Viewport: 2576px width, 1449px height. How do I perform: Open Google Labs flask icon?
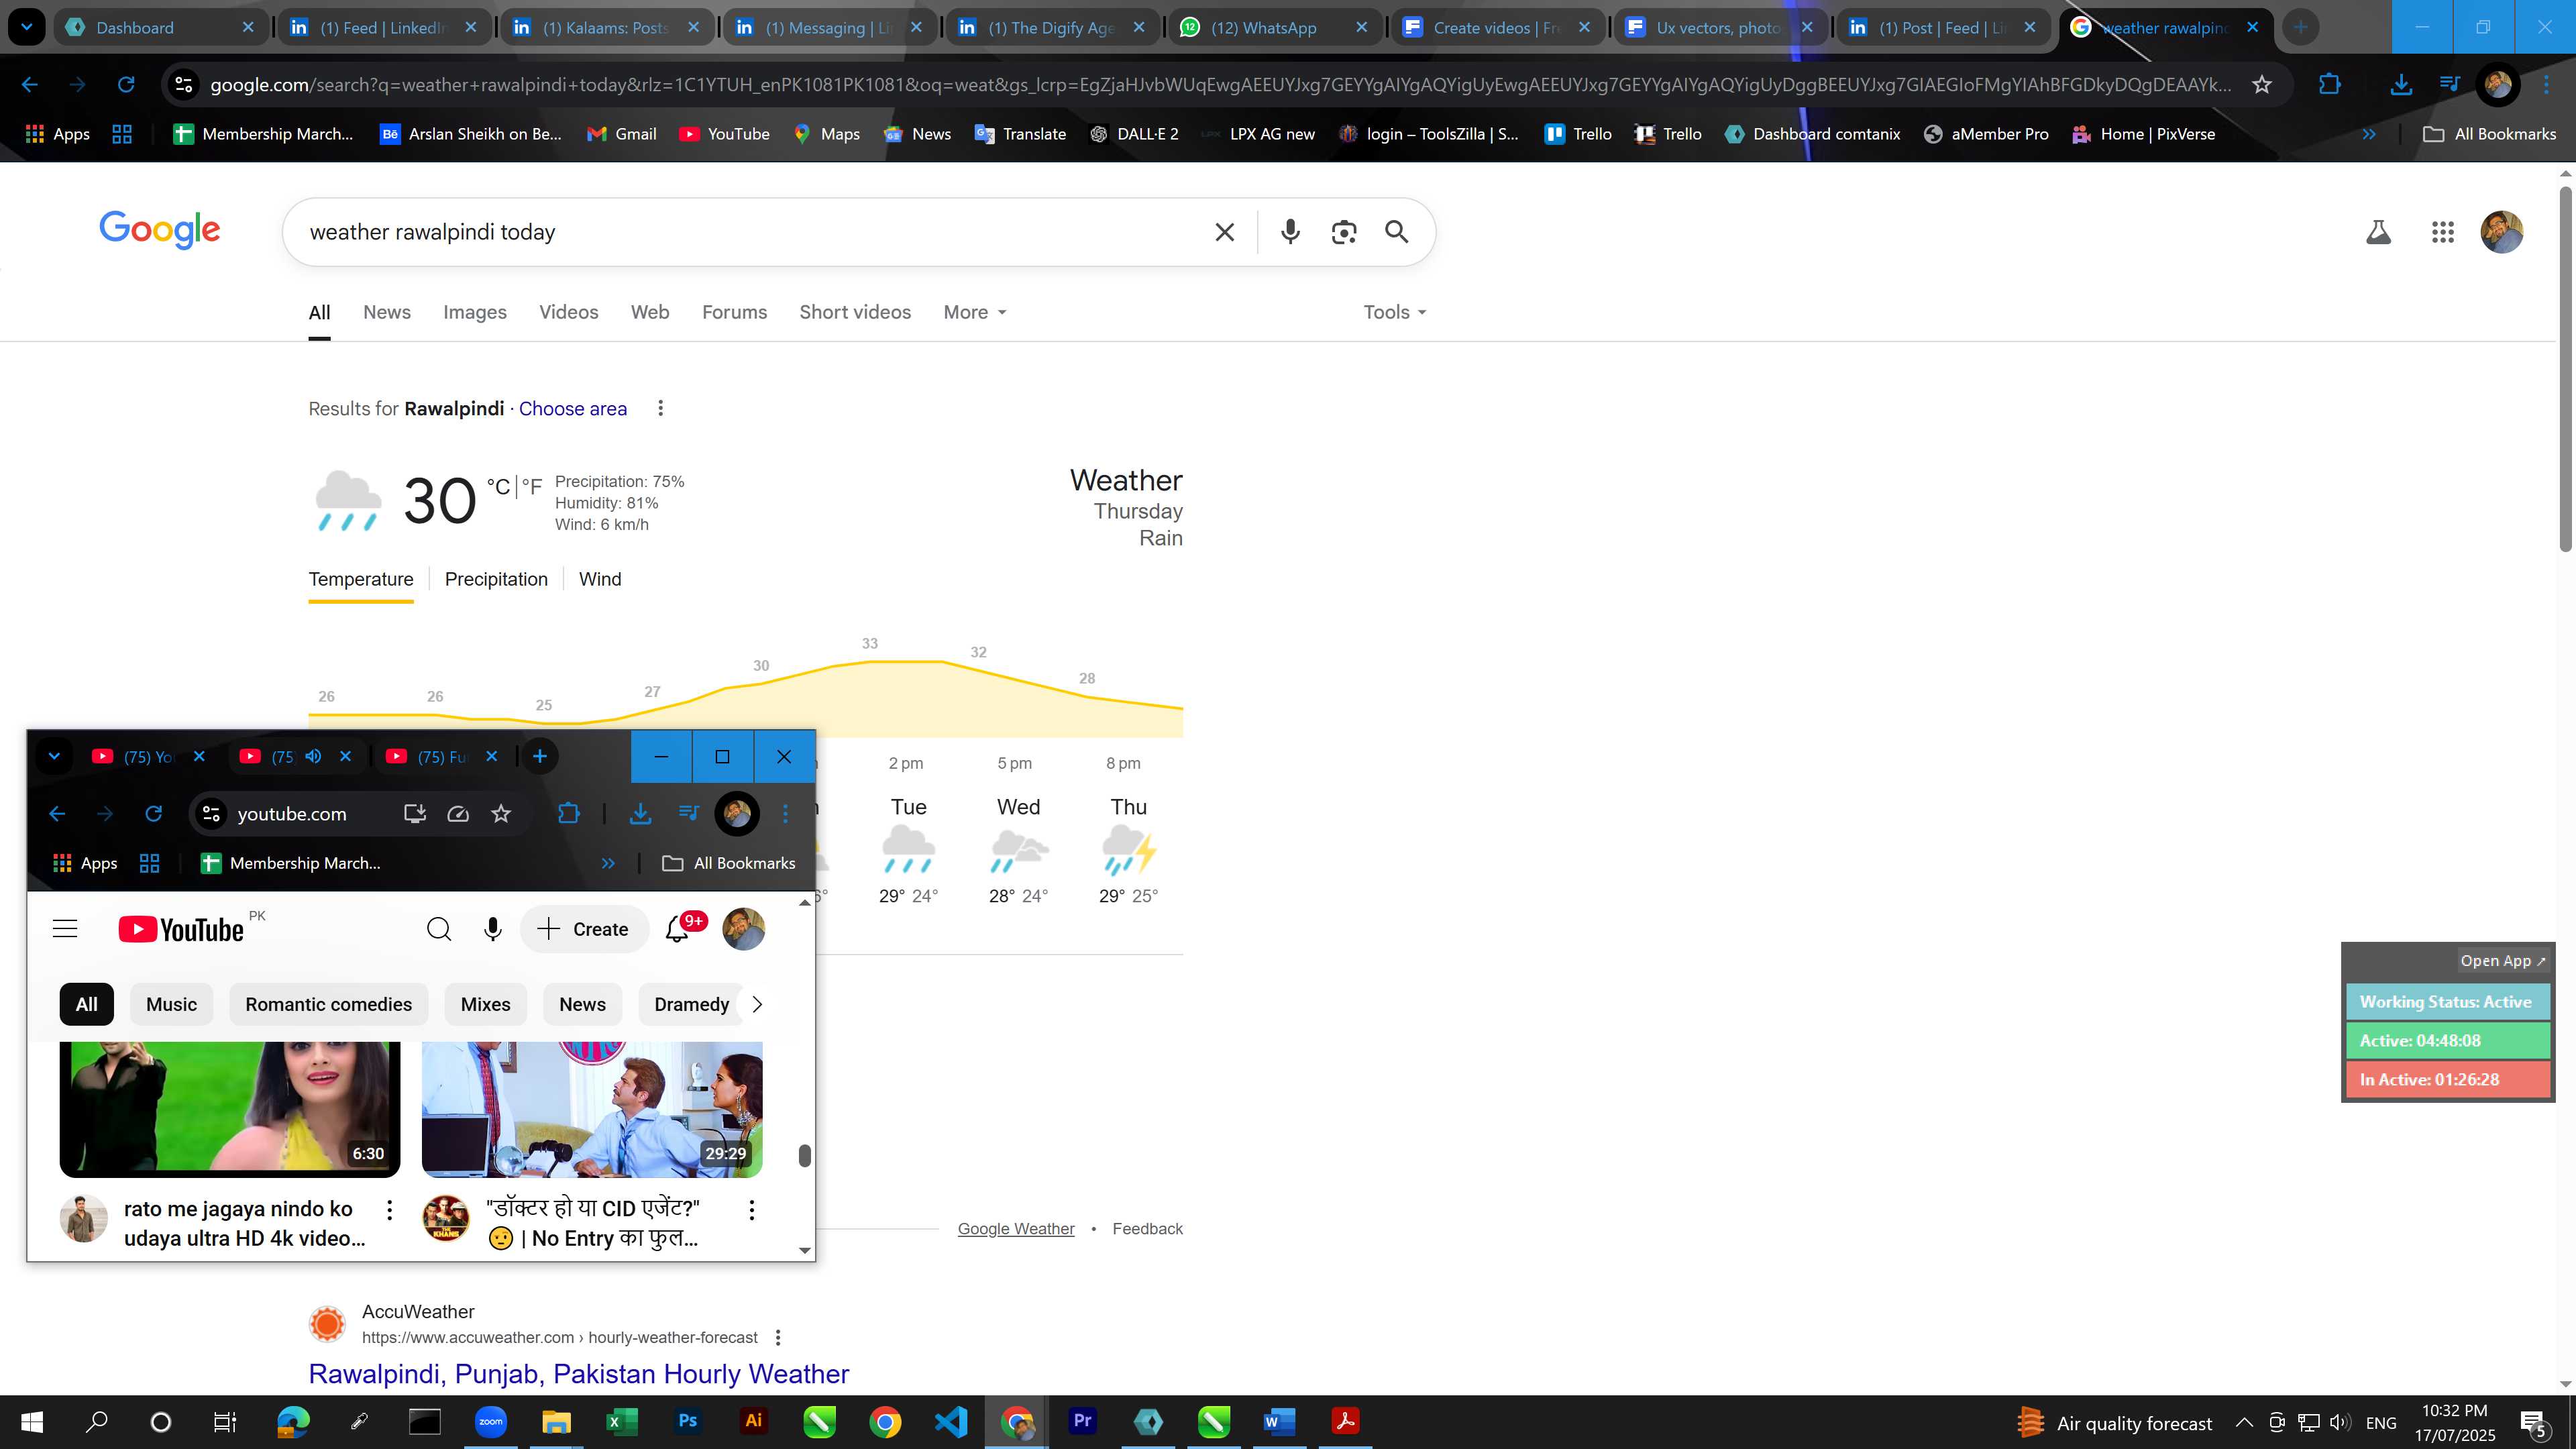tap(2378, 232)
